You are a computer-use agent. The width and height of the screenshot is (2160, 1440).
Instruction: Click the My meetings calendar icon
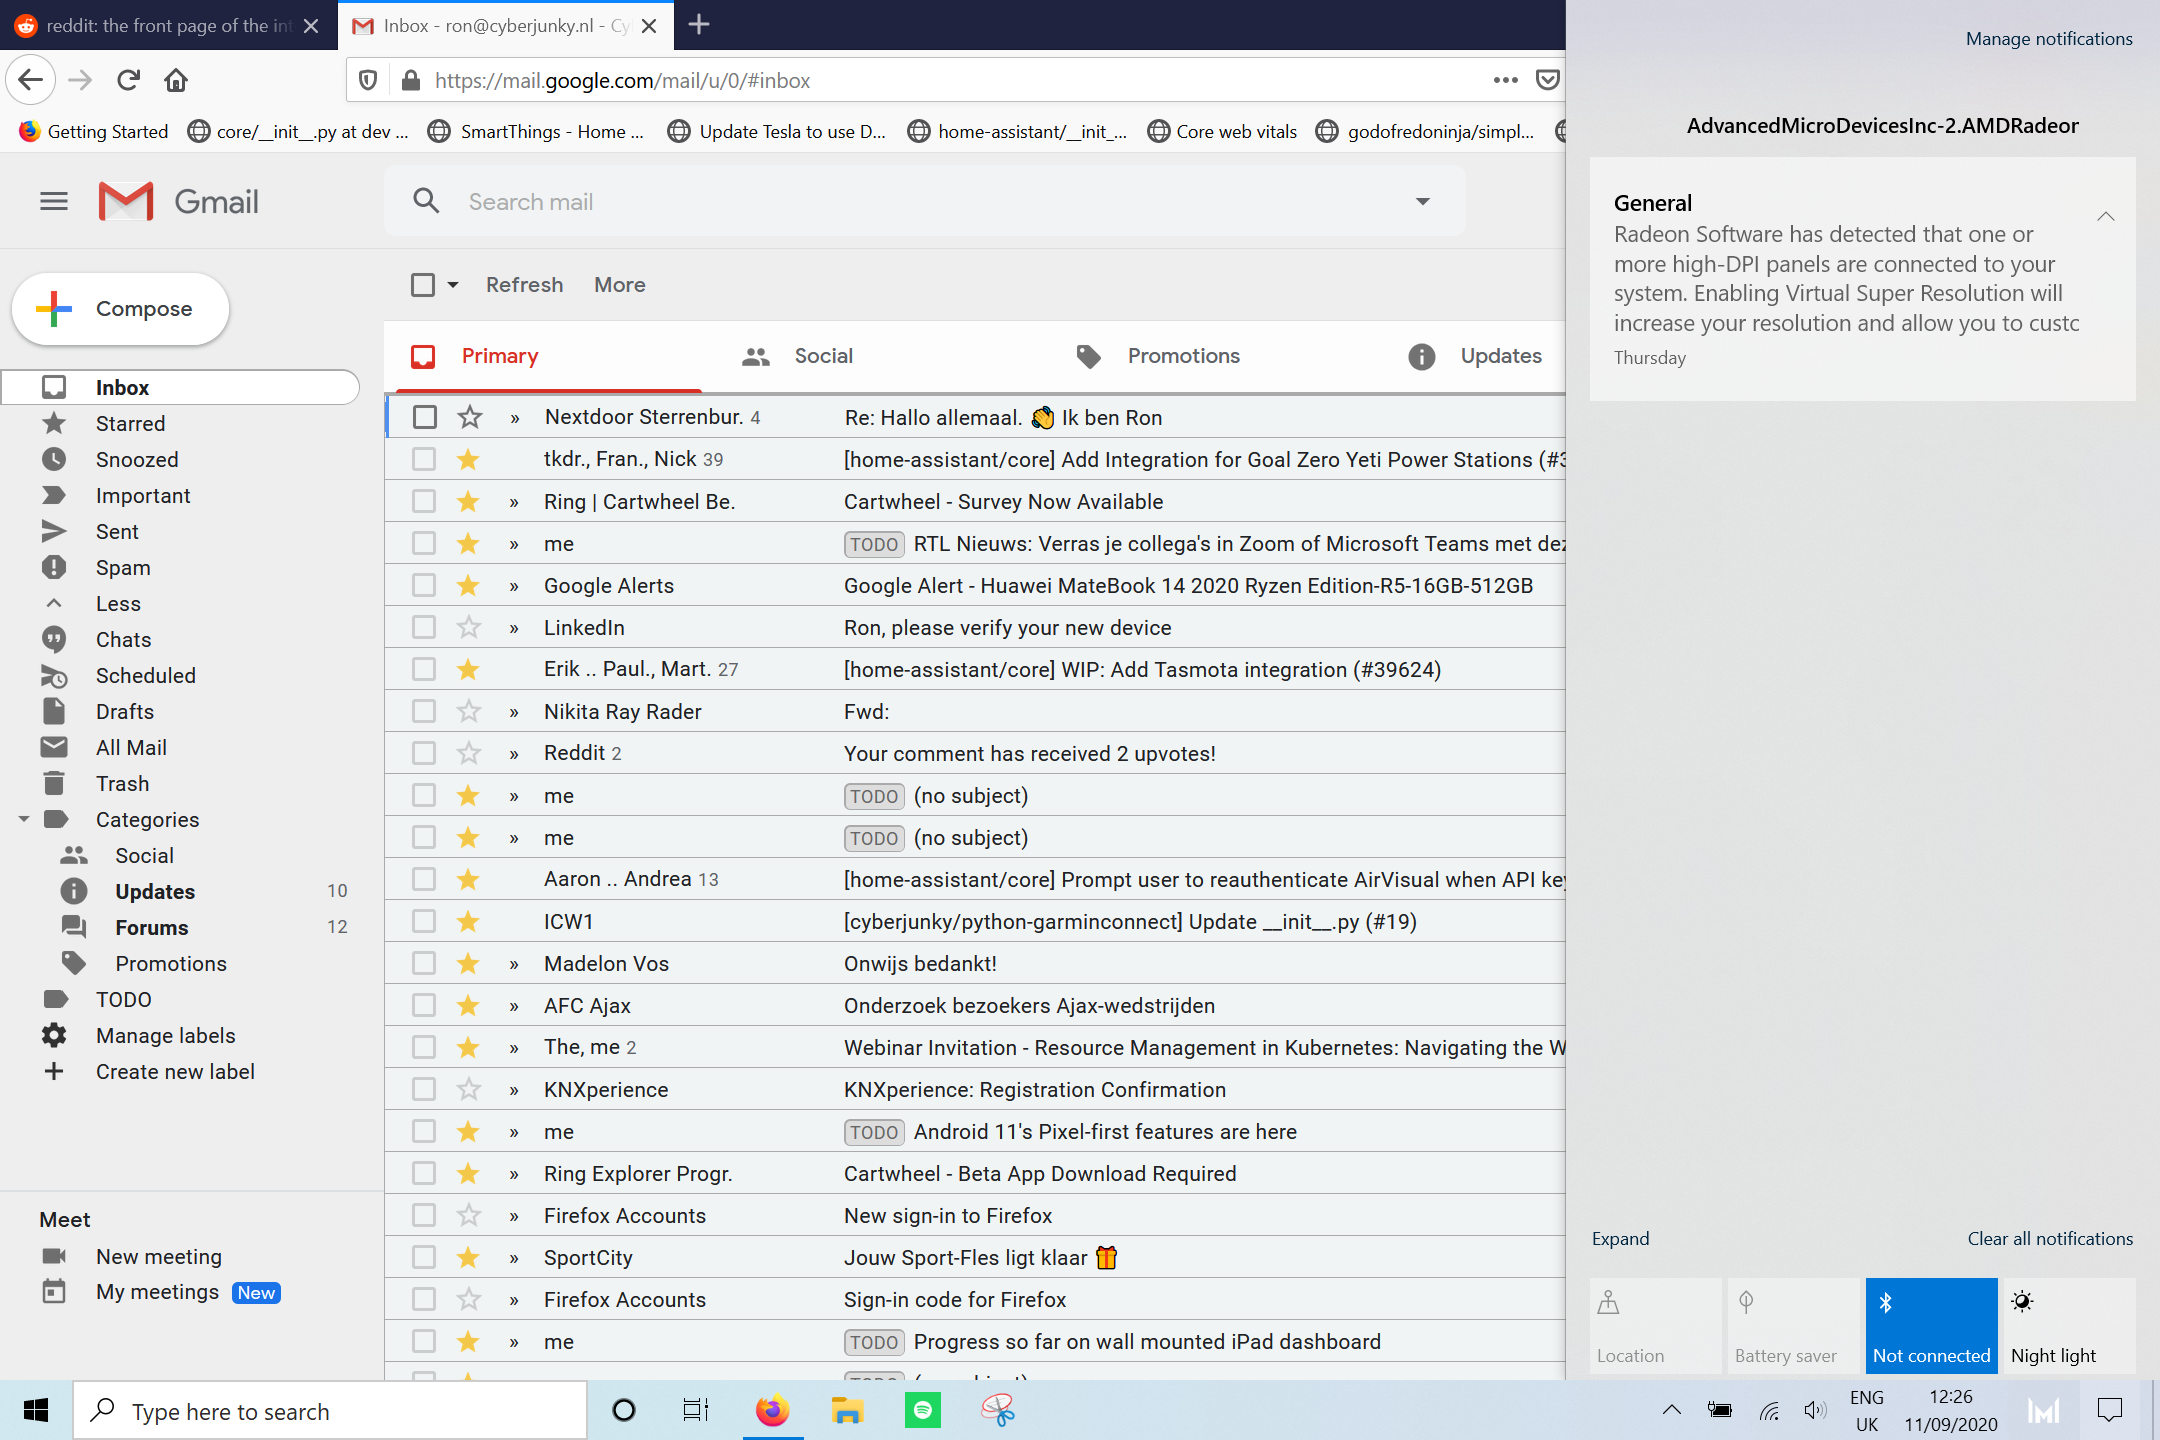click(x=54, y=1293)
